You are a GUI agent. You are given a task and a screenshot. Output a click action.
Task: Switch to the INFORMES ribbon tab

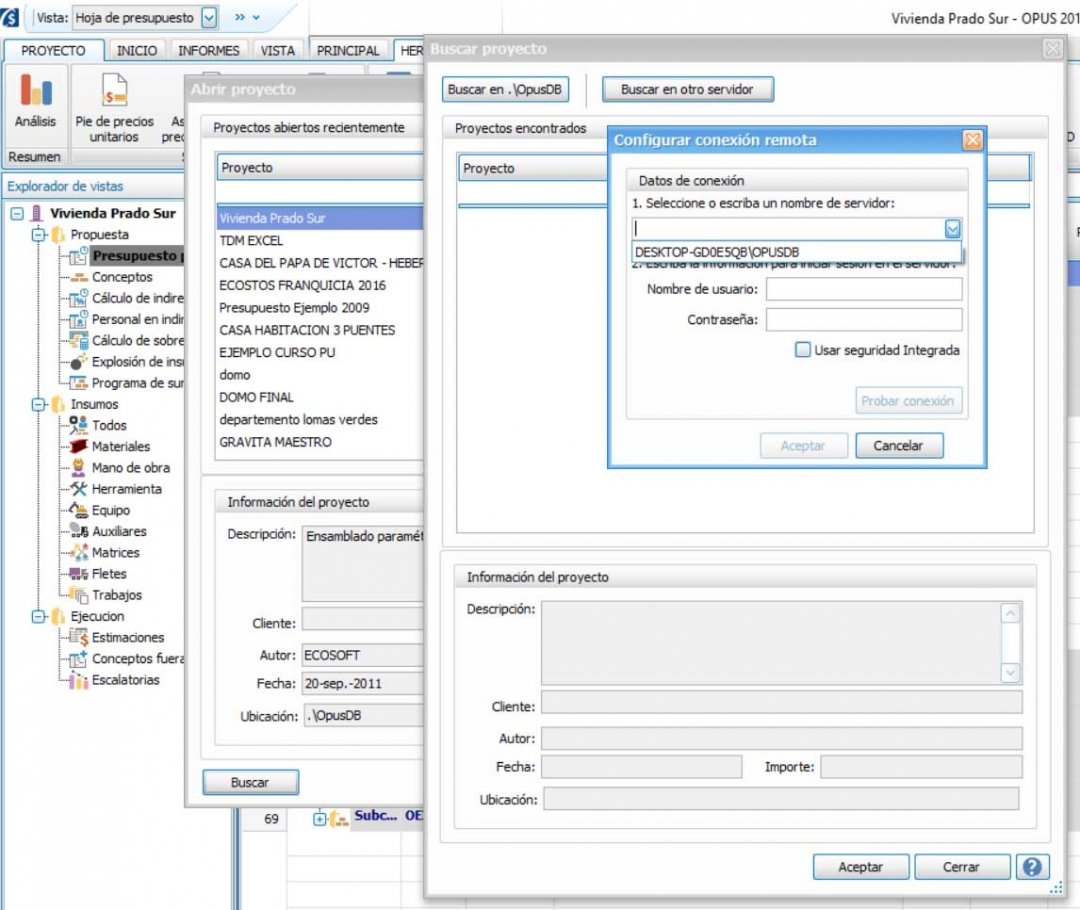209,50
